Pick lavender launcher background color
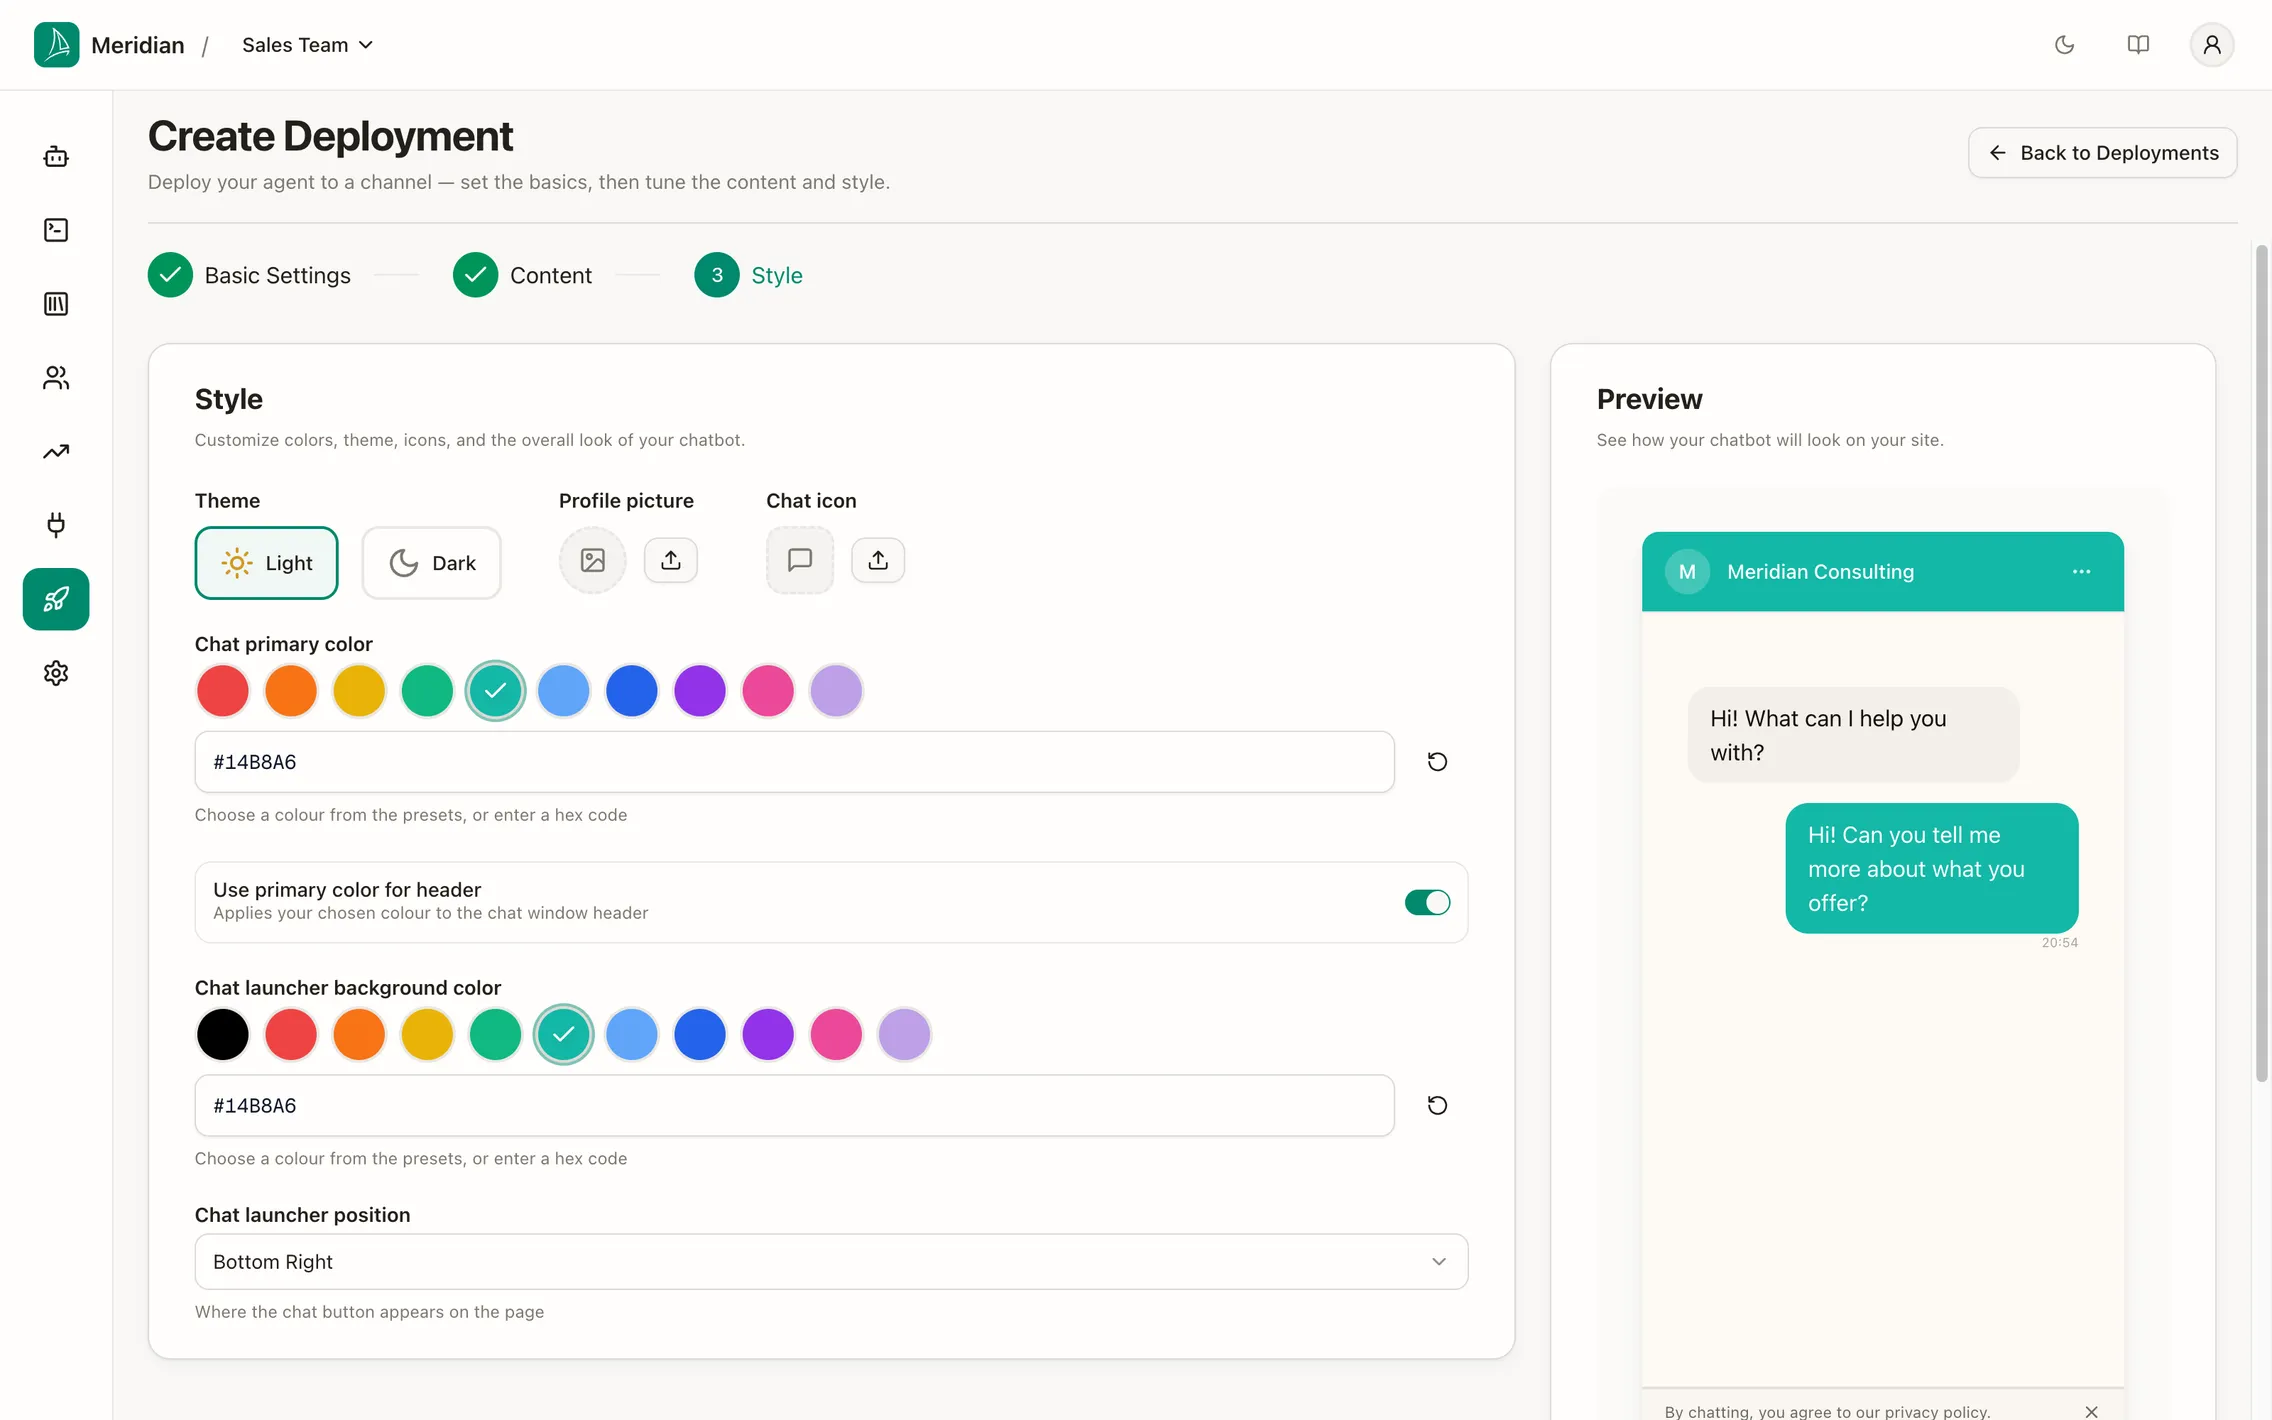The image size is (2272, 1420). click(x=904, y=1034)
